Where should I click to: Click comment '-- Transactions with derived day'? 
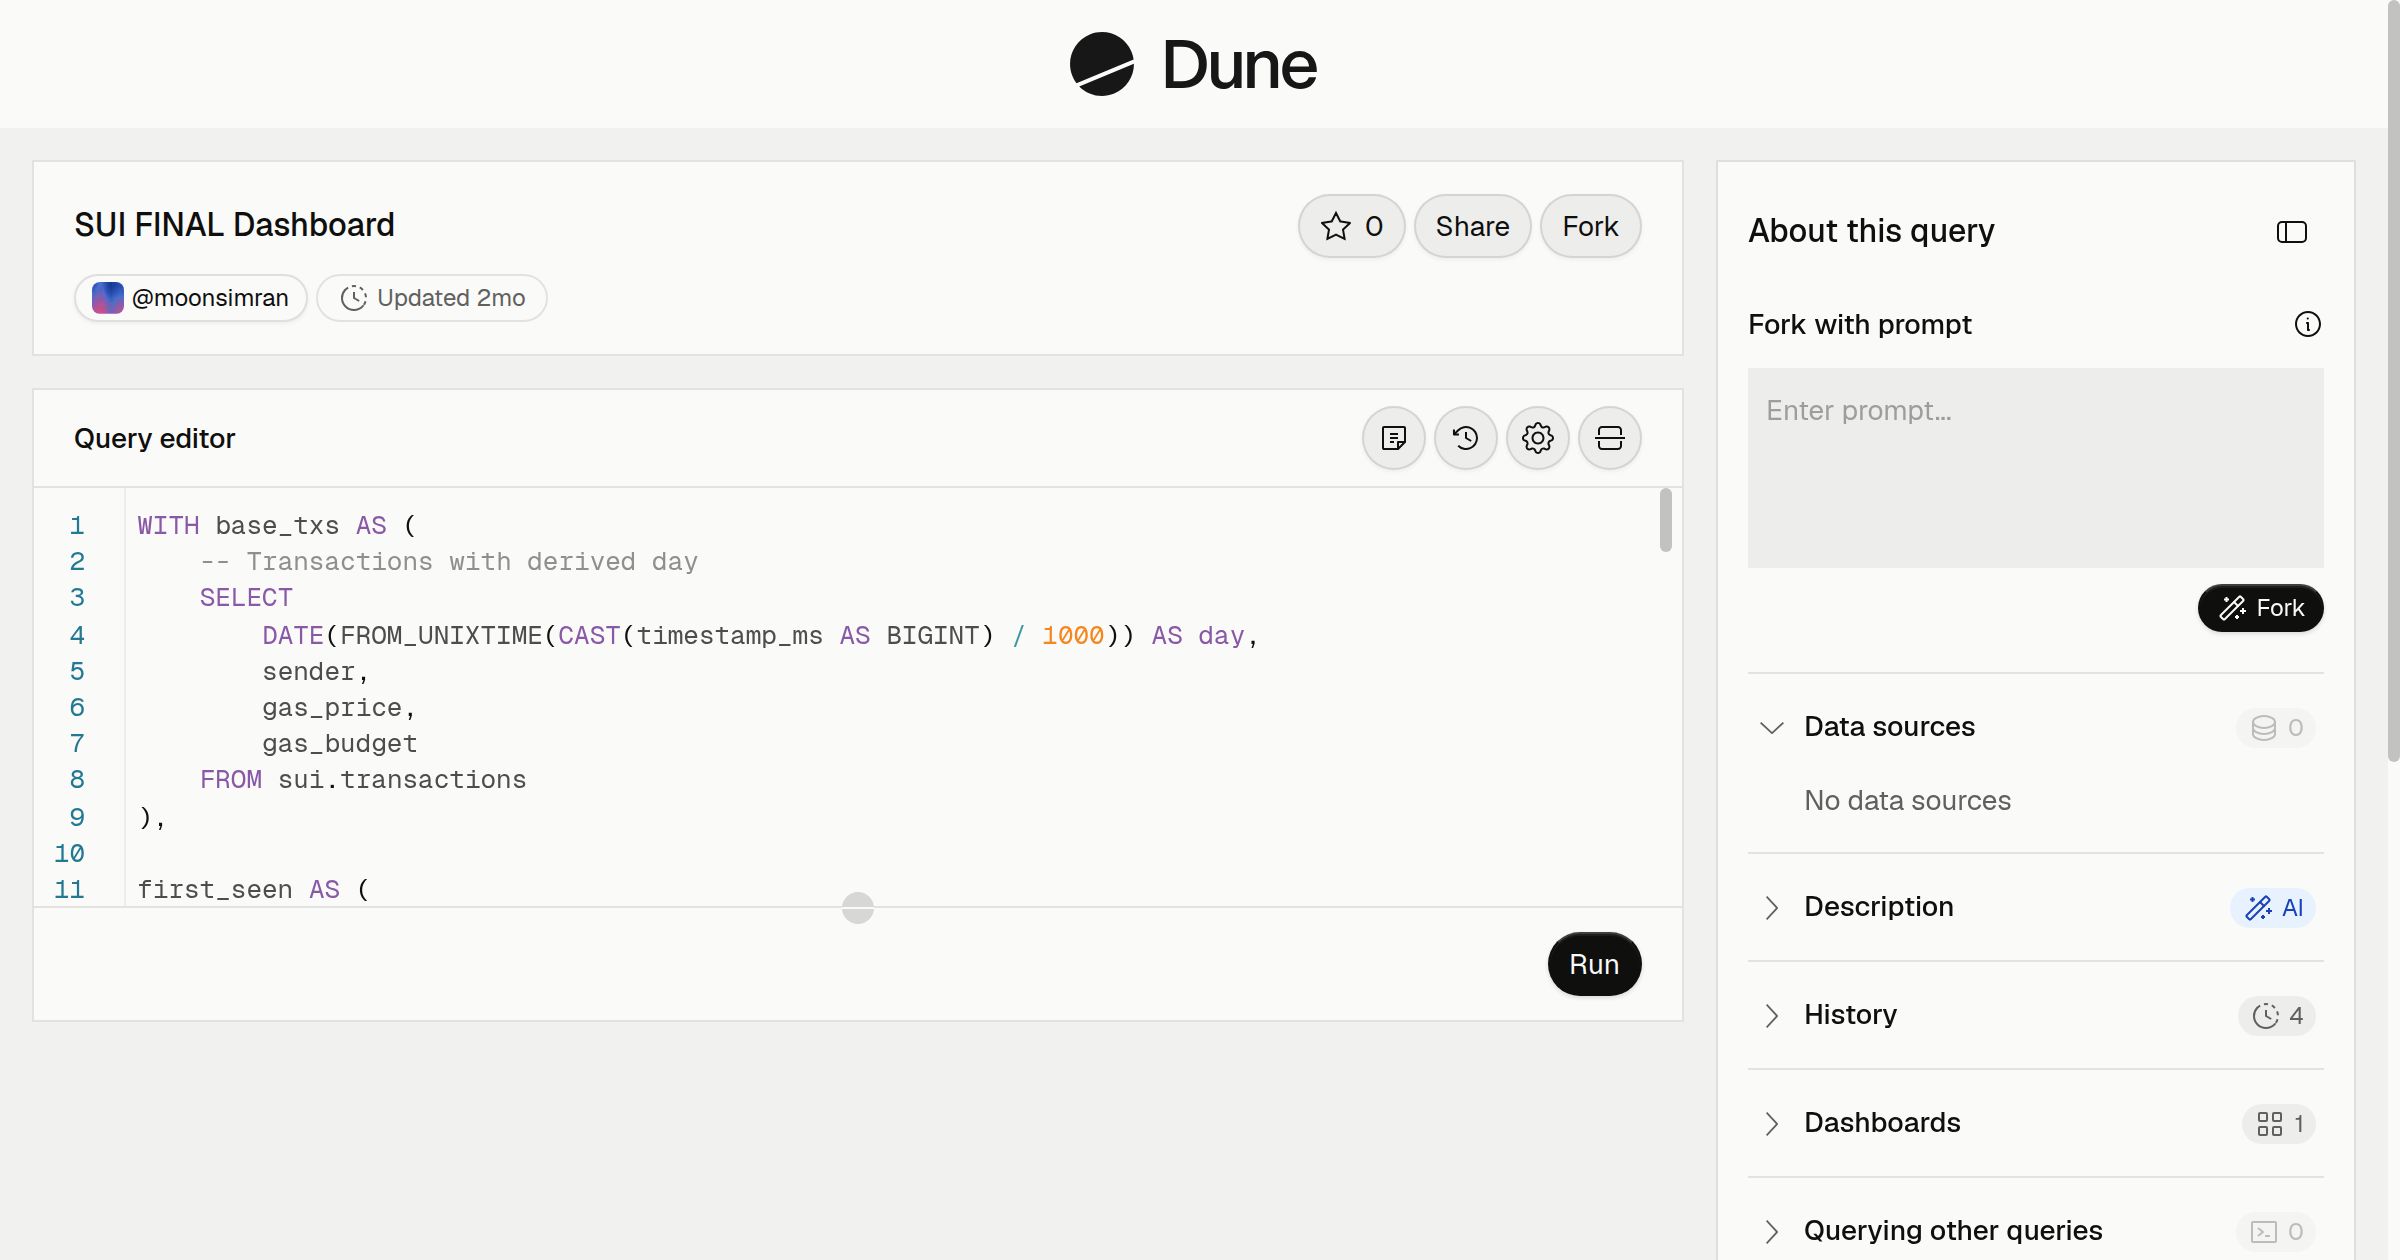point(449,562)
